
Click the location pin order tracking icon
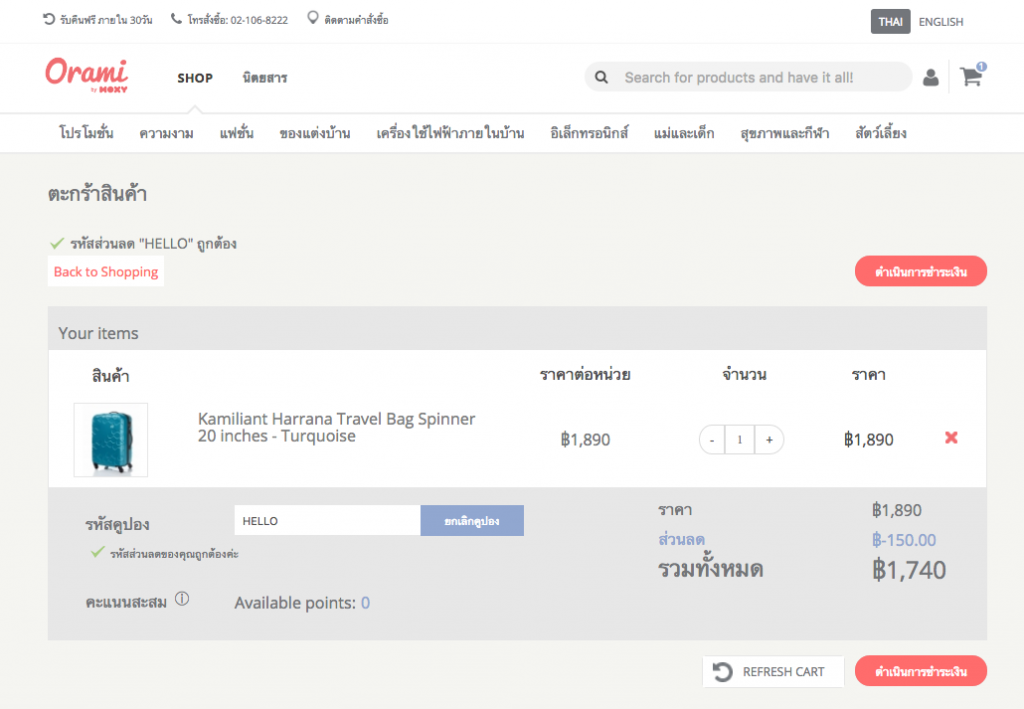pyautogui.click(x=312, y=19)
